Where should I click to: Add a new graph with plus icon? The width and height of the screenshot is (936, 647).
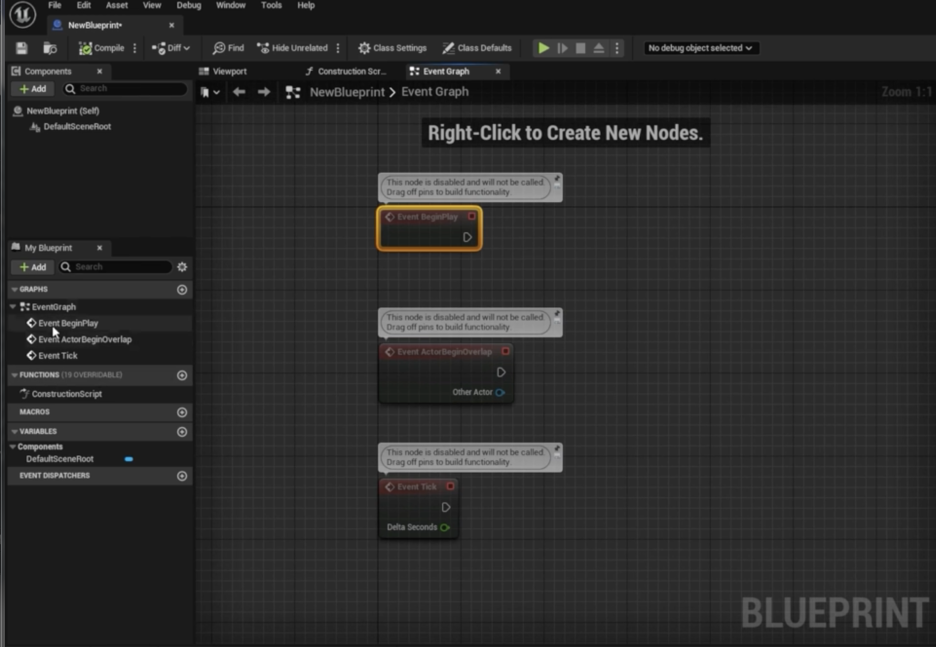coord(182,289)
